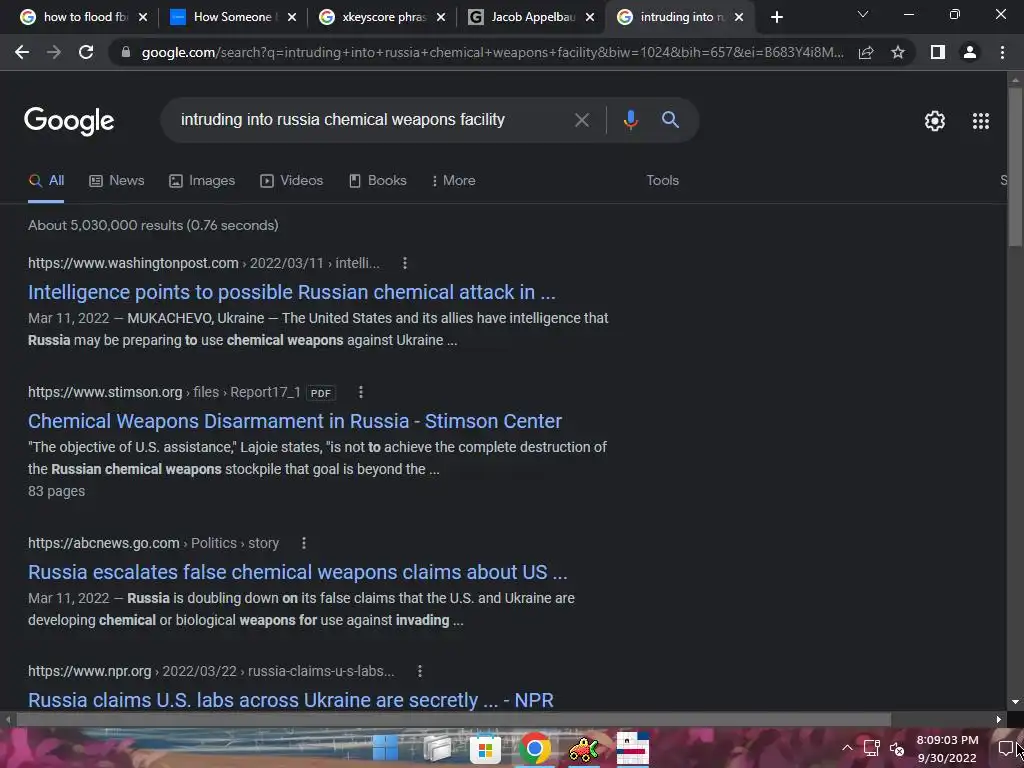Click the Chrome taskbar icon

tap(534, 748)
